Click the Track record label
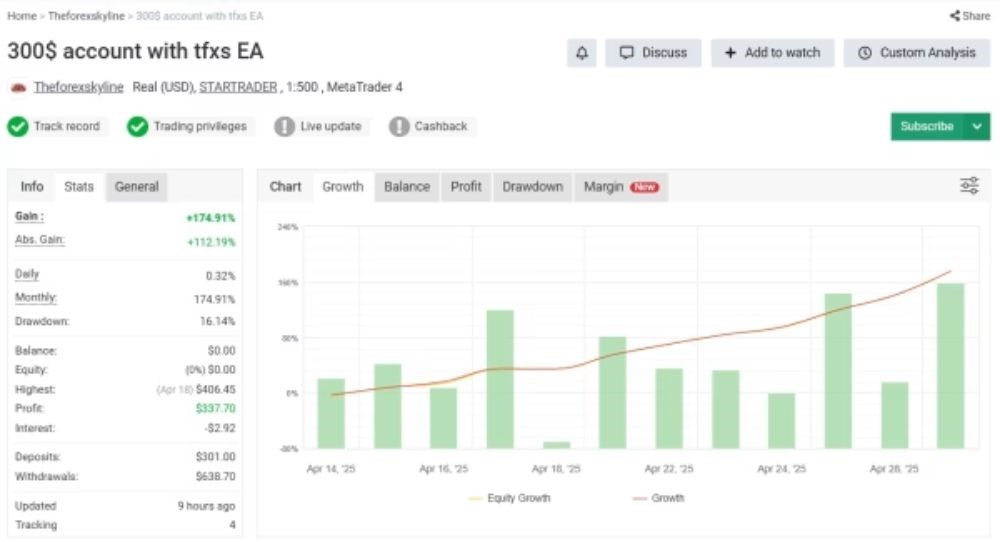Viewport: 1000px width, 542px height. click(66, 126)
